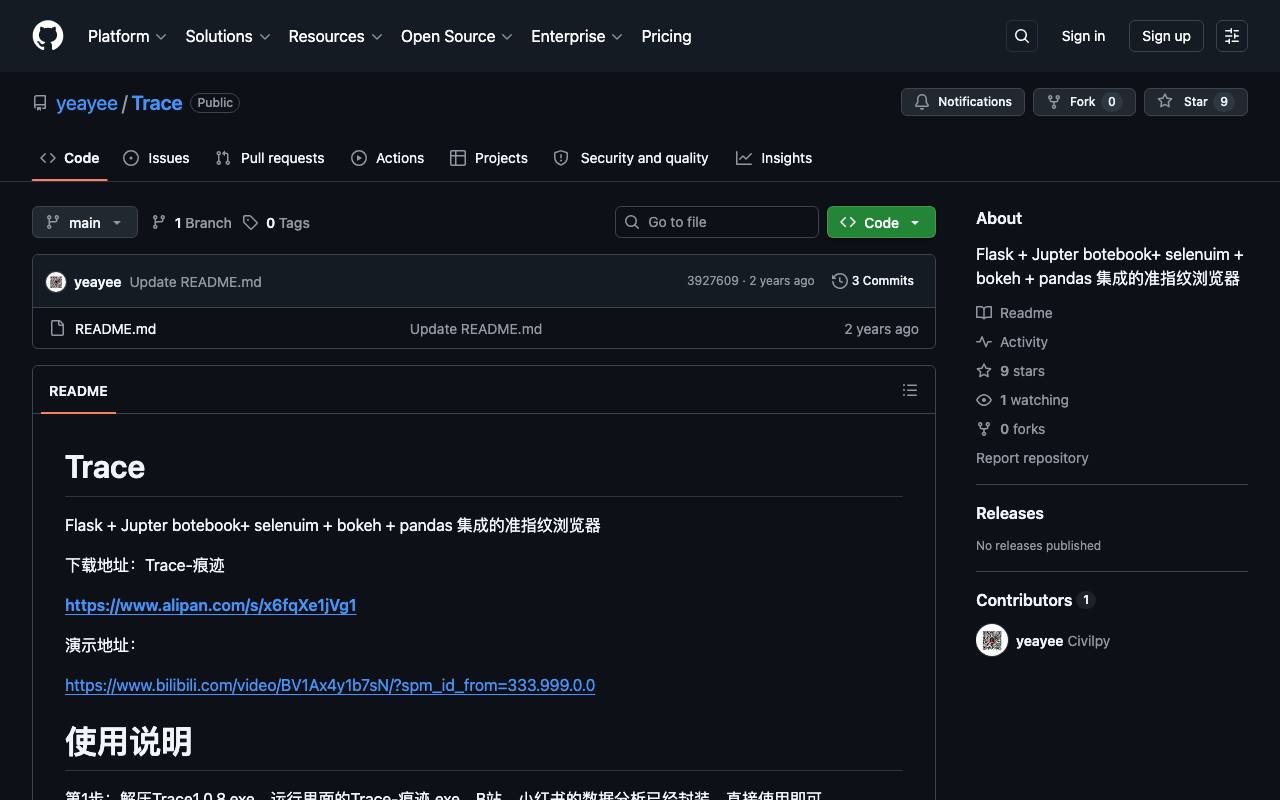Star the Trace repository

[x=1196, y=102]
